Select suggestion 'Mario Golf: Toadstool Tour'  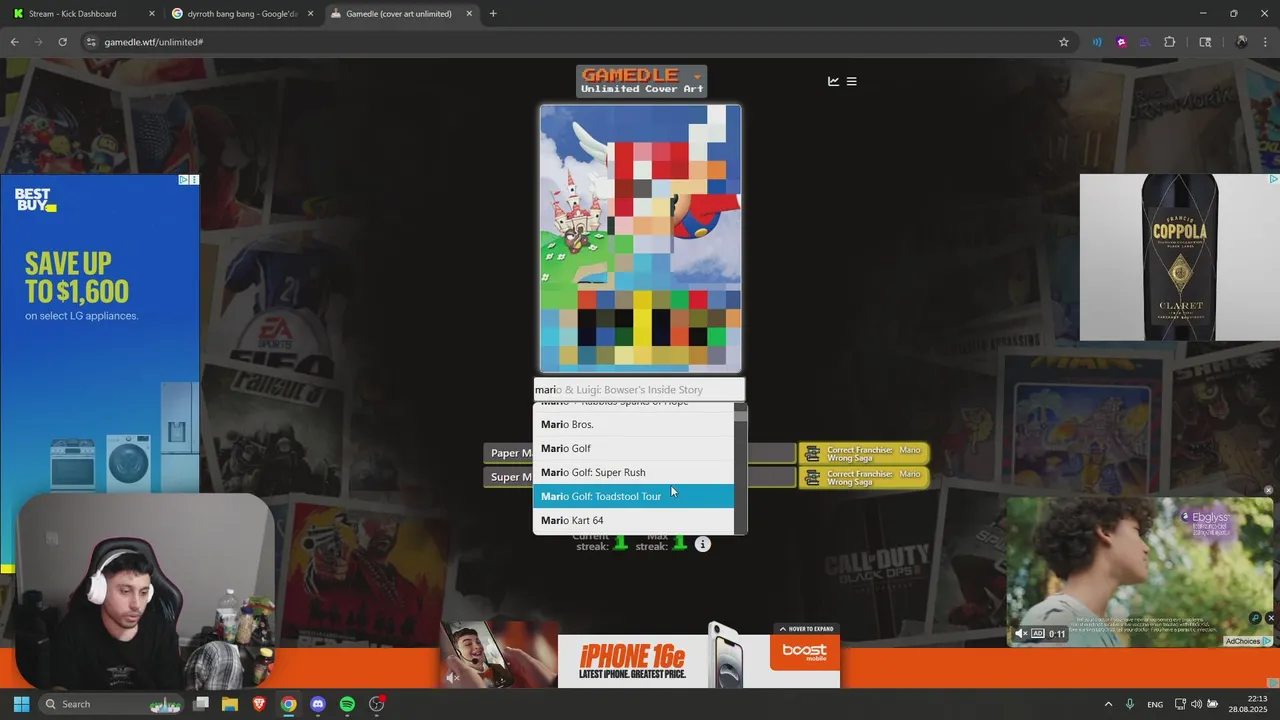pyautogui.click(x=633, y=496)
